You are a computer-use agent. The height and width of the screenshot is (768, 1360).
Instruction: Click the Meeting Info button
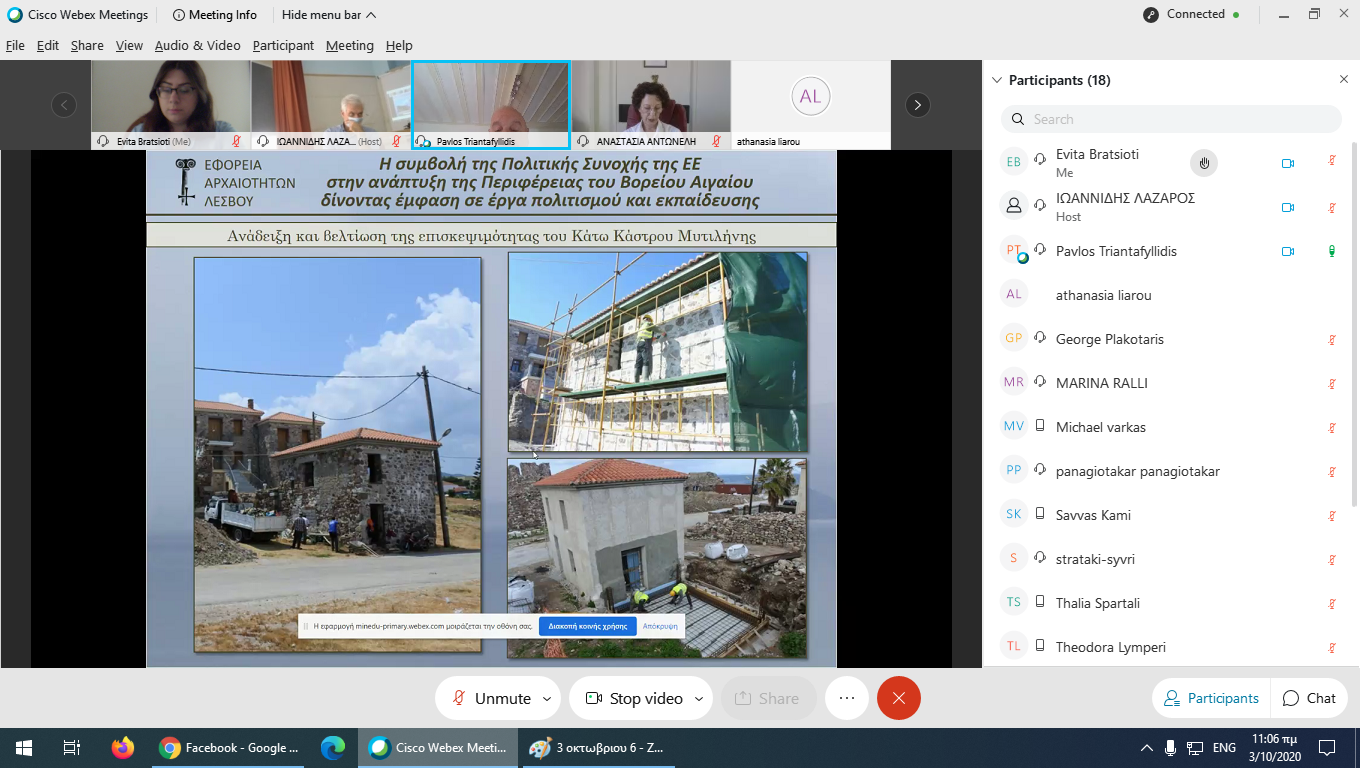[x=215, y=15]
